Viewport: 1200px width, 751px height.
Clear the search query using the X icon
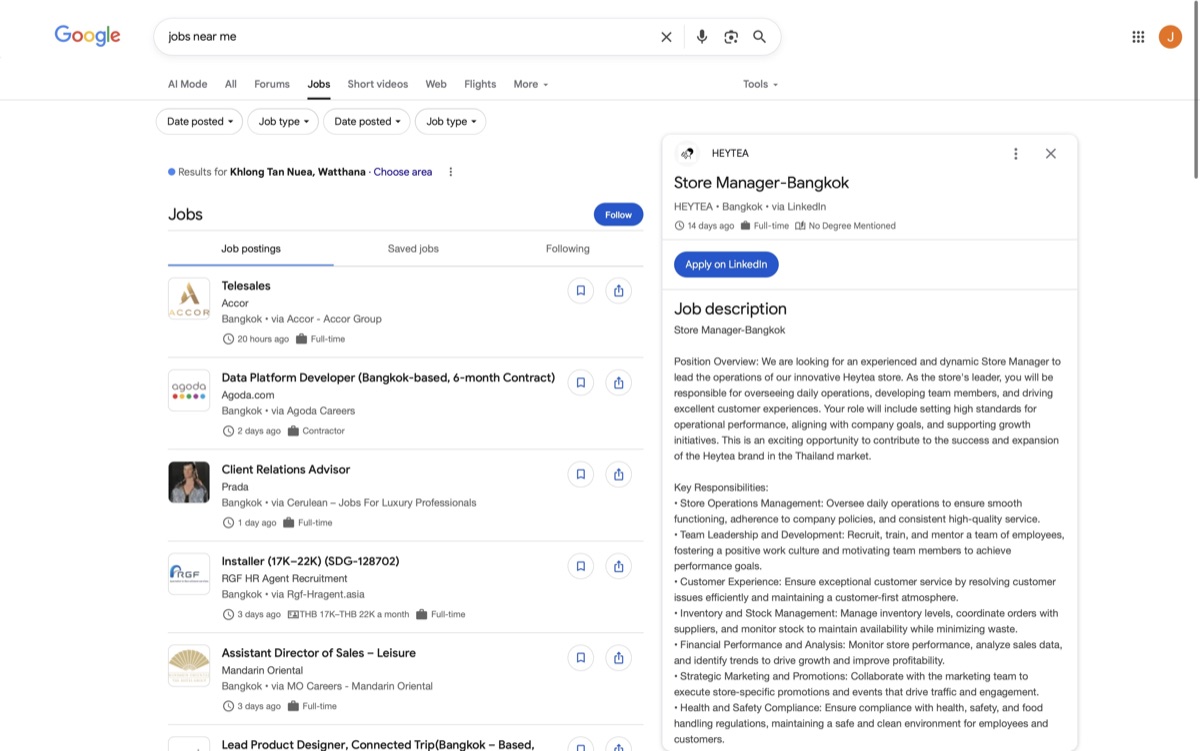[666, 36]
